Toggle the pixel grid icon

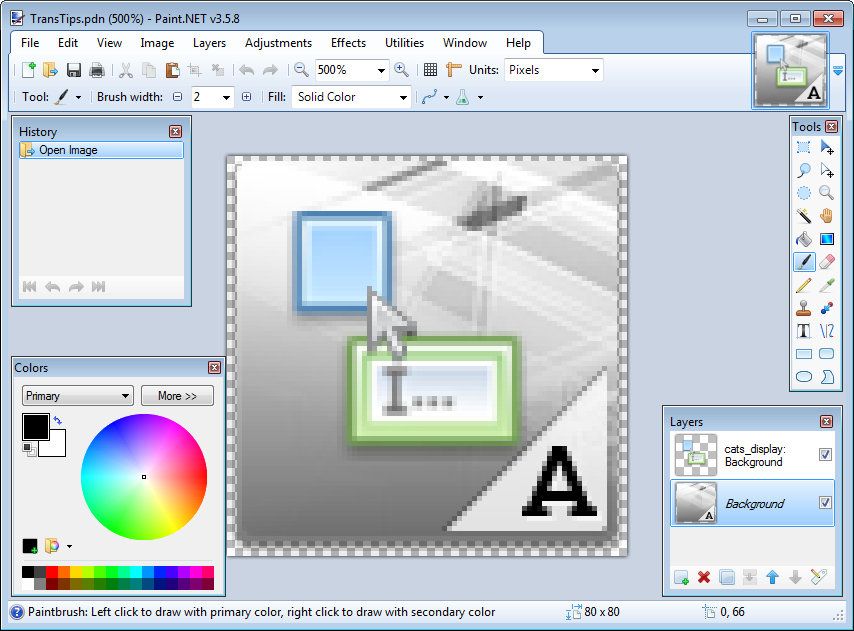coord(430,70)
